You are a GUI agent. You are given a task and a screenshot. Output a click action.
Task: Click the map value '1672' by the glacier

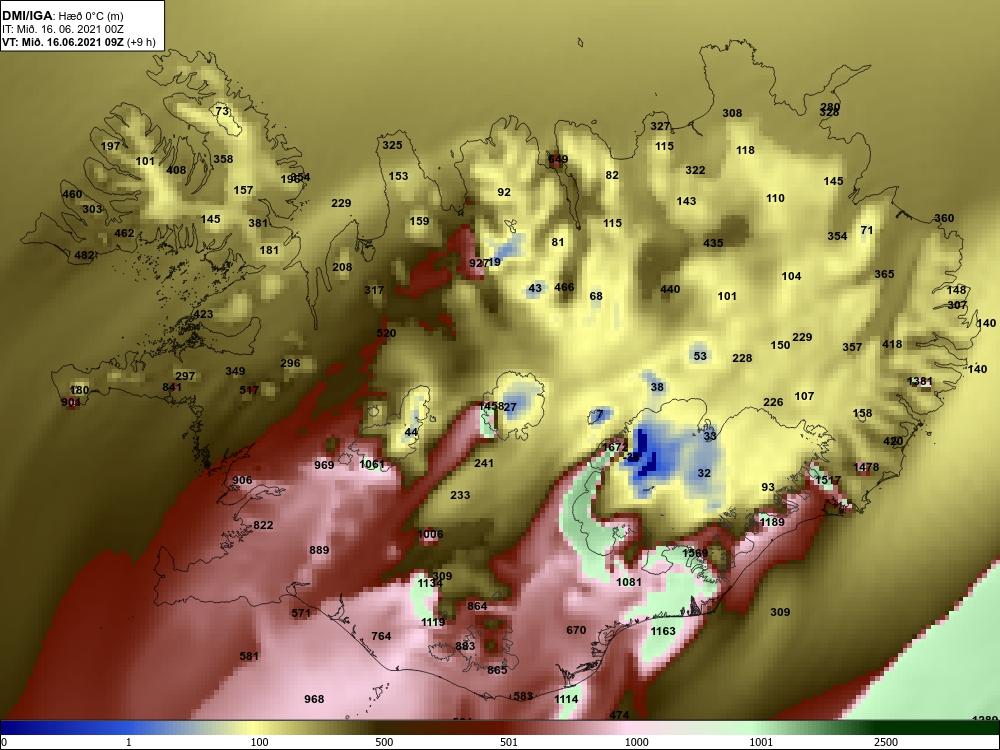click(x=616, y=447)
